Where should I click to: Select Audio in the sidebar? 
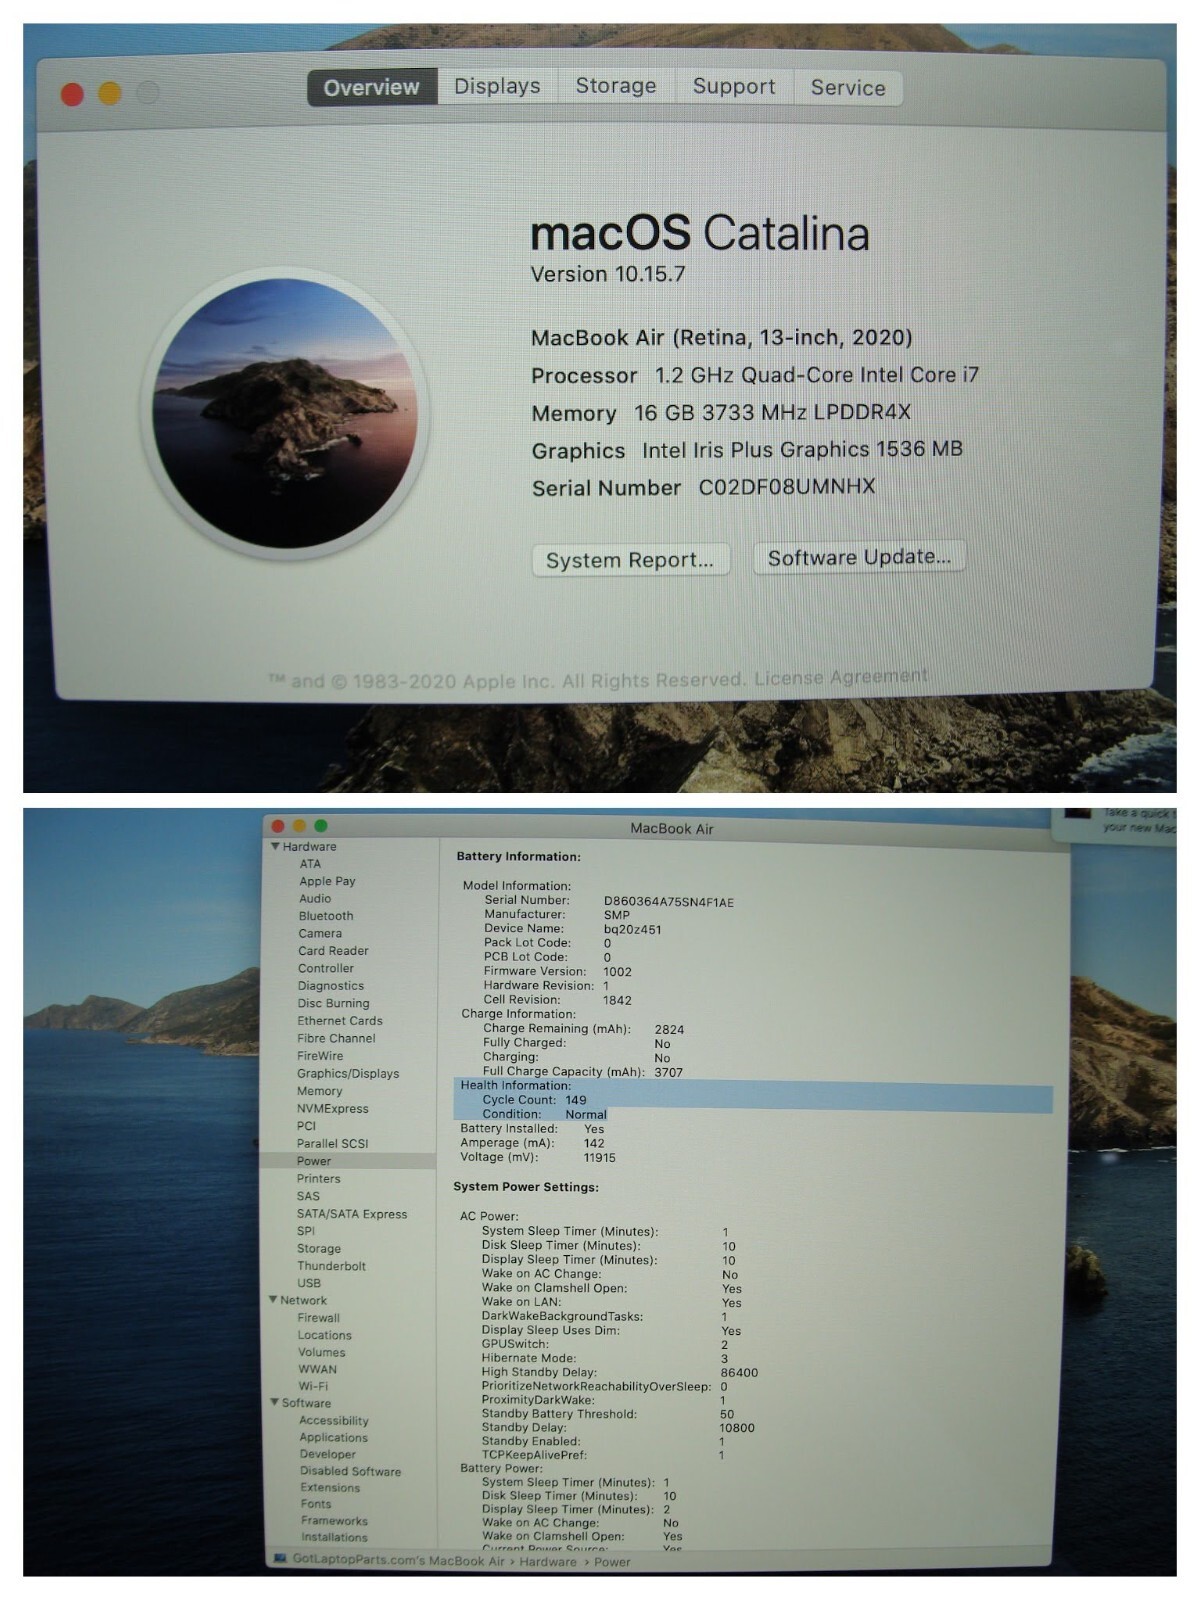coord(315,898)
